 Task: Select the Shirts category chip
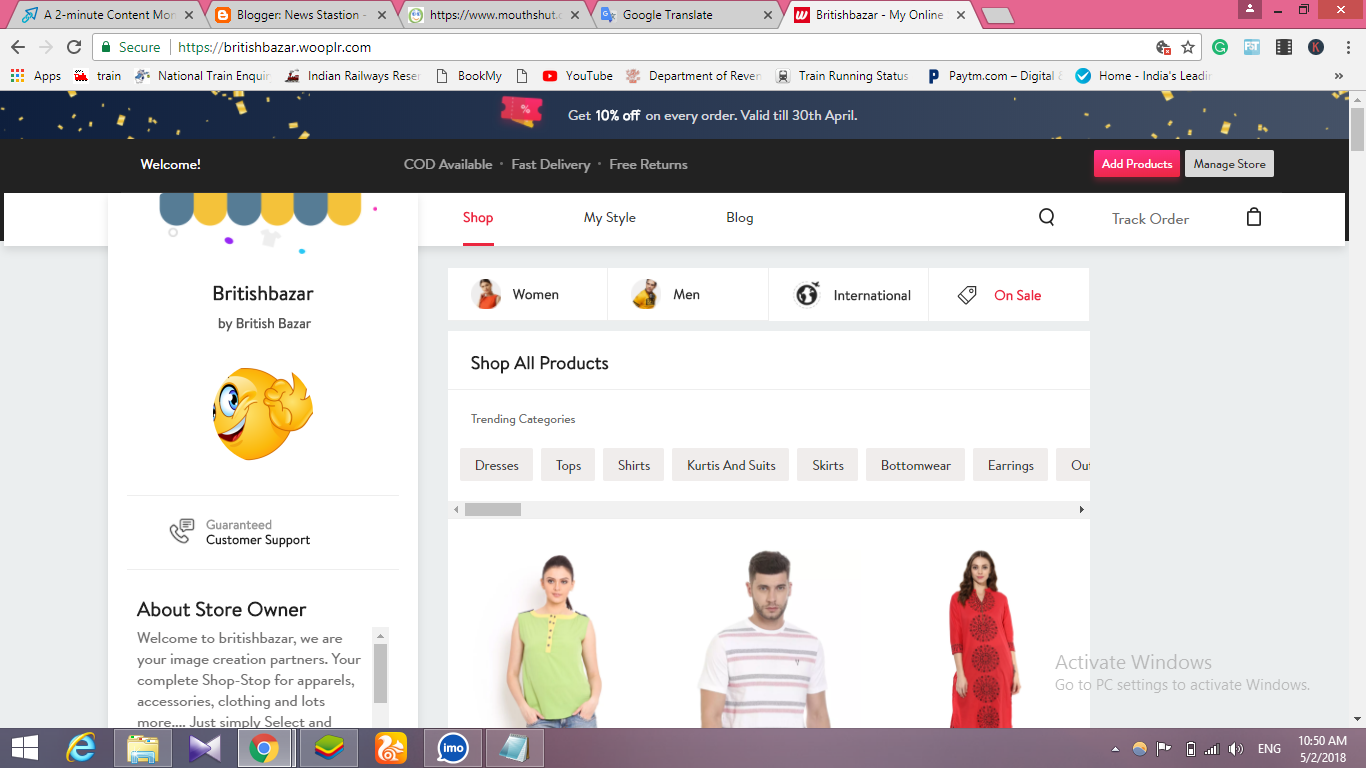point(634,465)
